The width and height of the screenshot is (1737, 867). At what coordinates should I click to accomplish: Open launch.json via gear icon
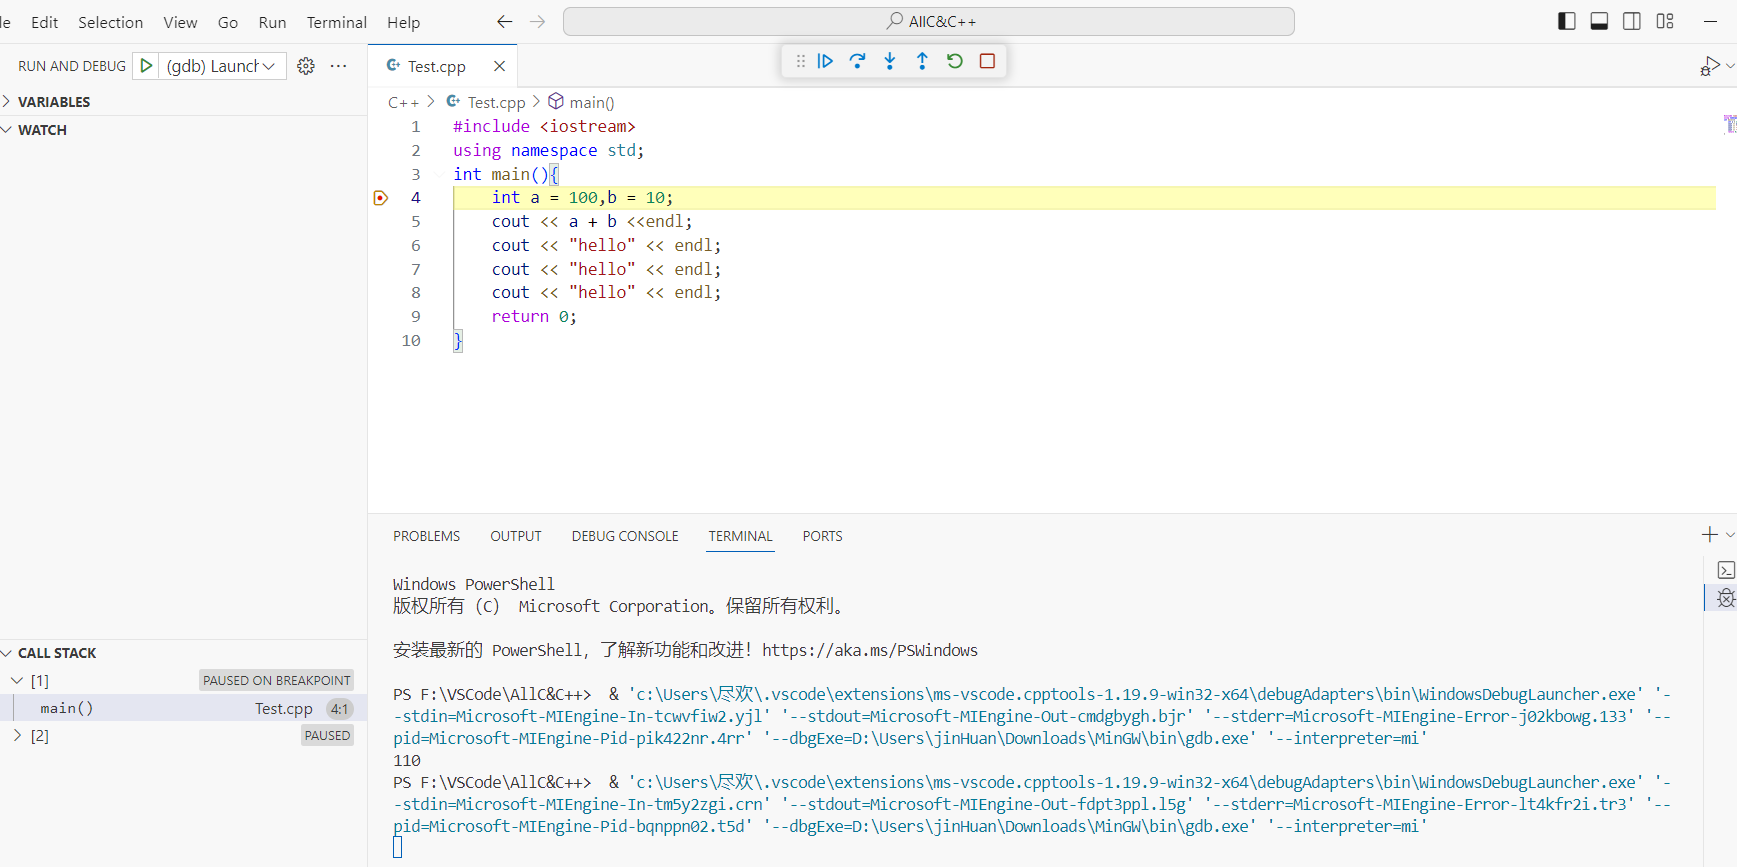click(306, 66)
